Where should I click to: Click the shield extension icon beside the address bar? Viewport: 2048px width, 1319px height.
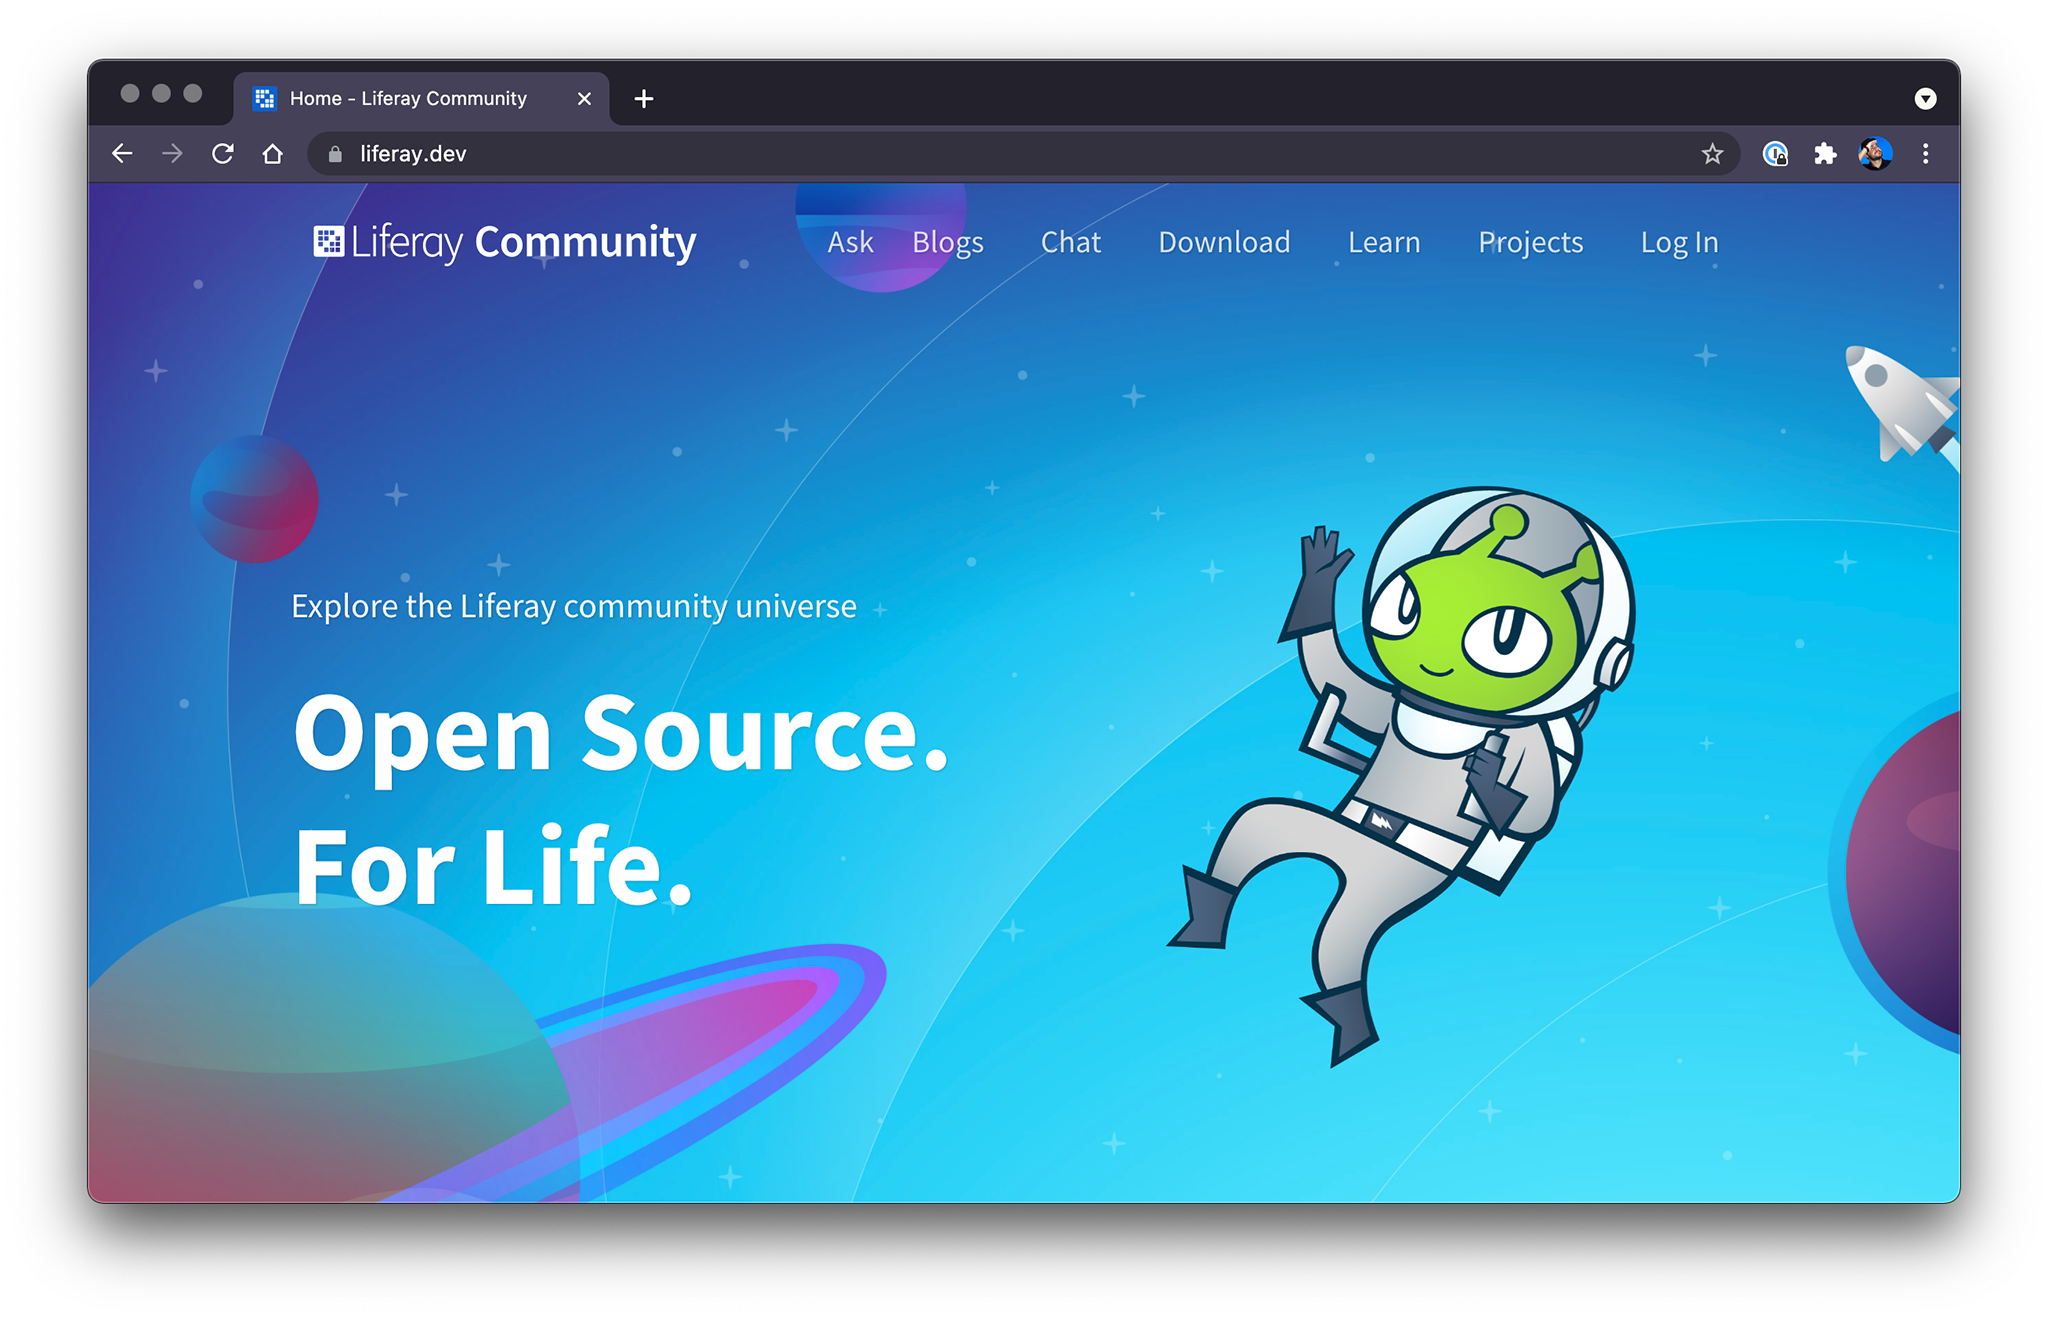point(1777,153)
